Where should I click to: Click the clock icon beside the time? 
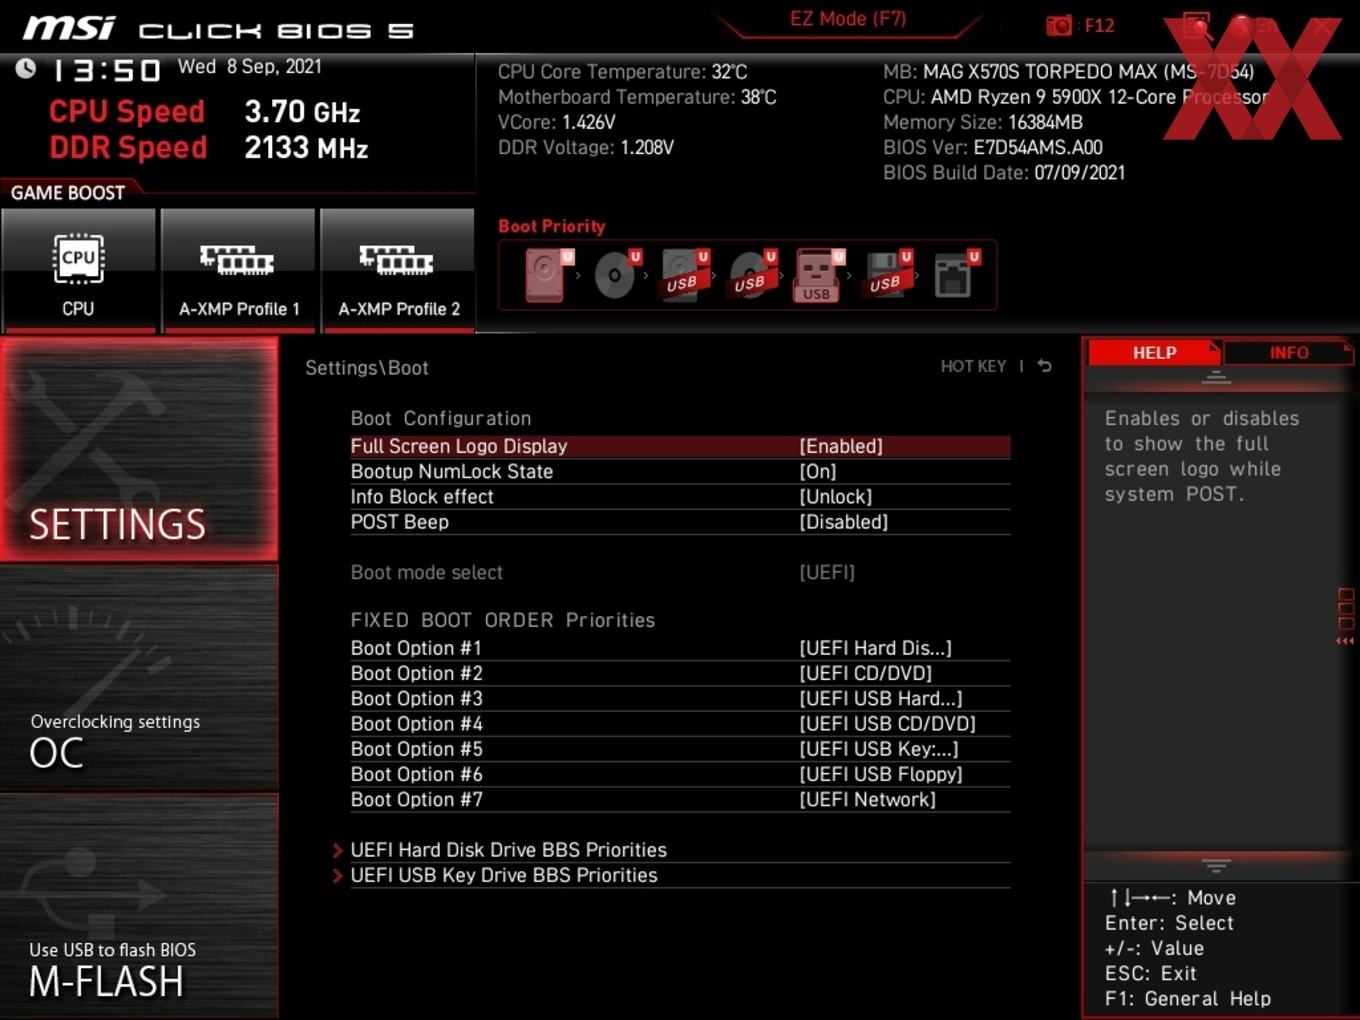[x=26, y=68]
